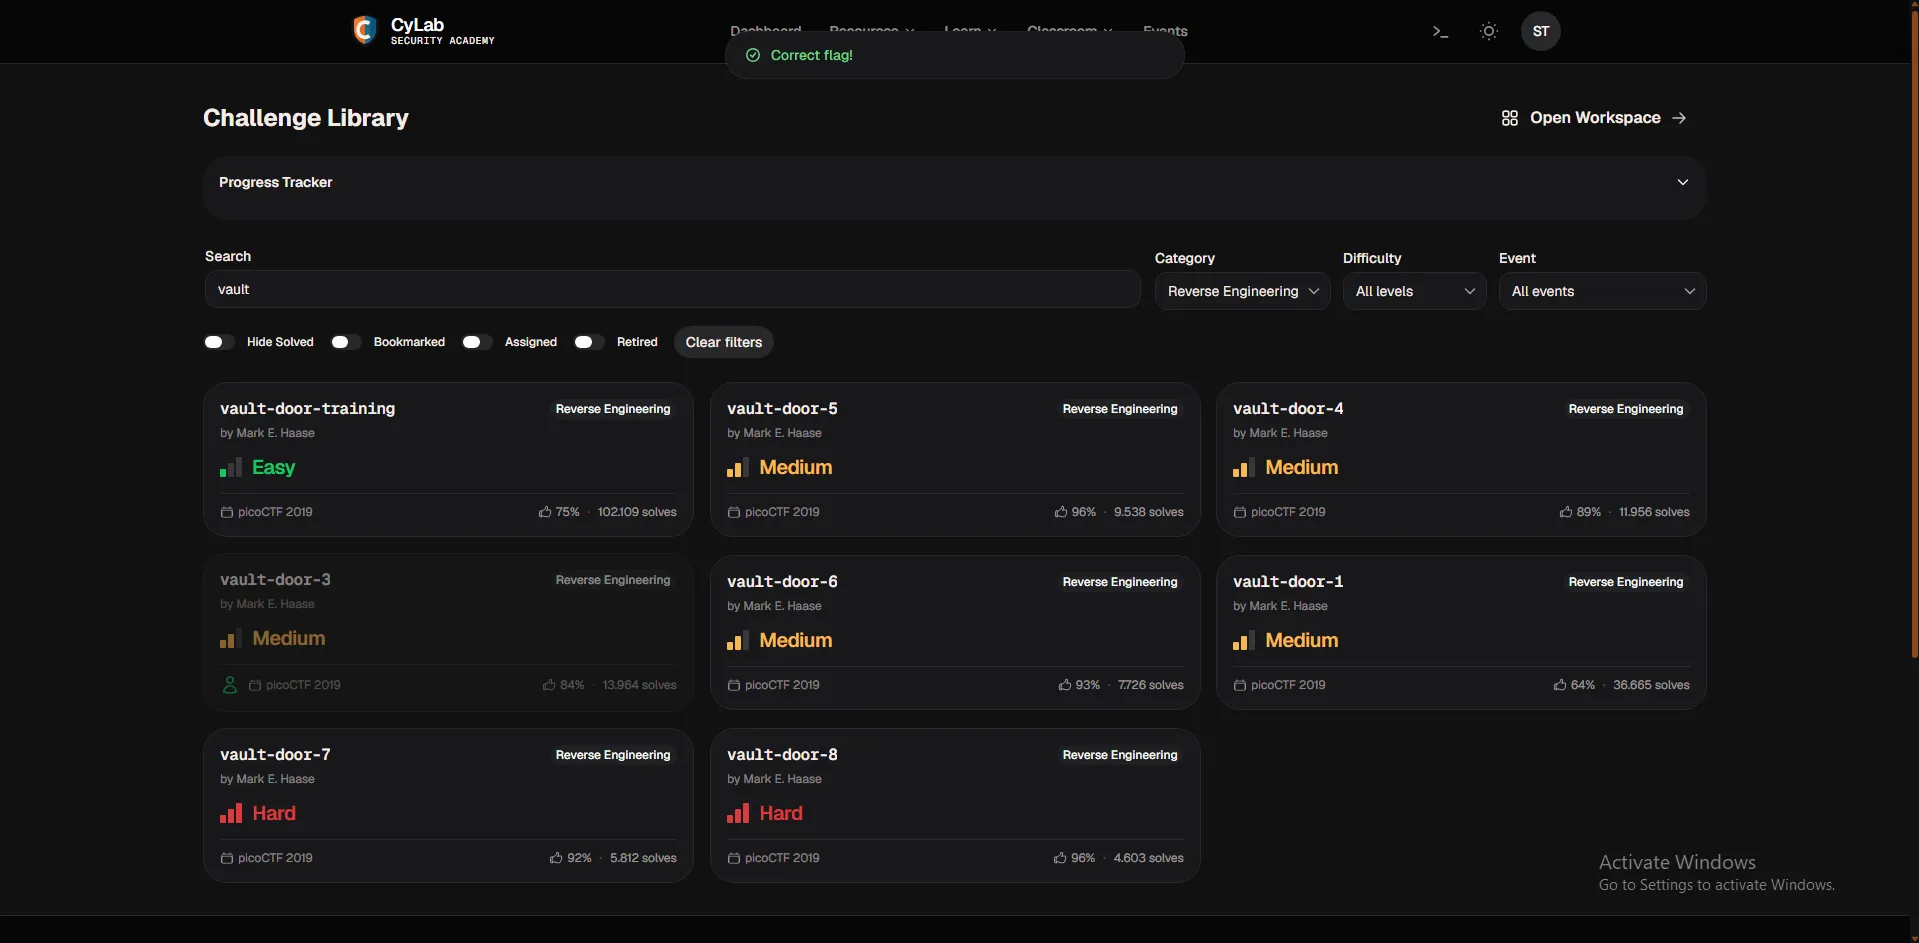Image resolution: width=1919 pixels, height=943 pixels.
Task: Click green check icon in Correct flag toast
Action: [x=753, y=55]
